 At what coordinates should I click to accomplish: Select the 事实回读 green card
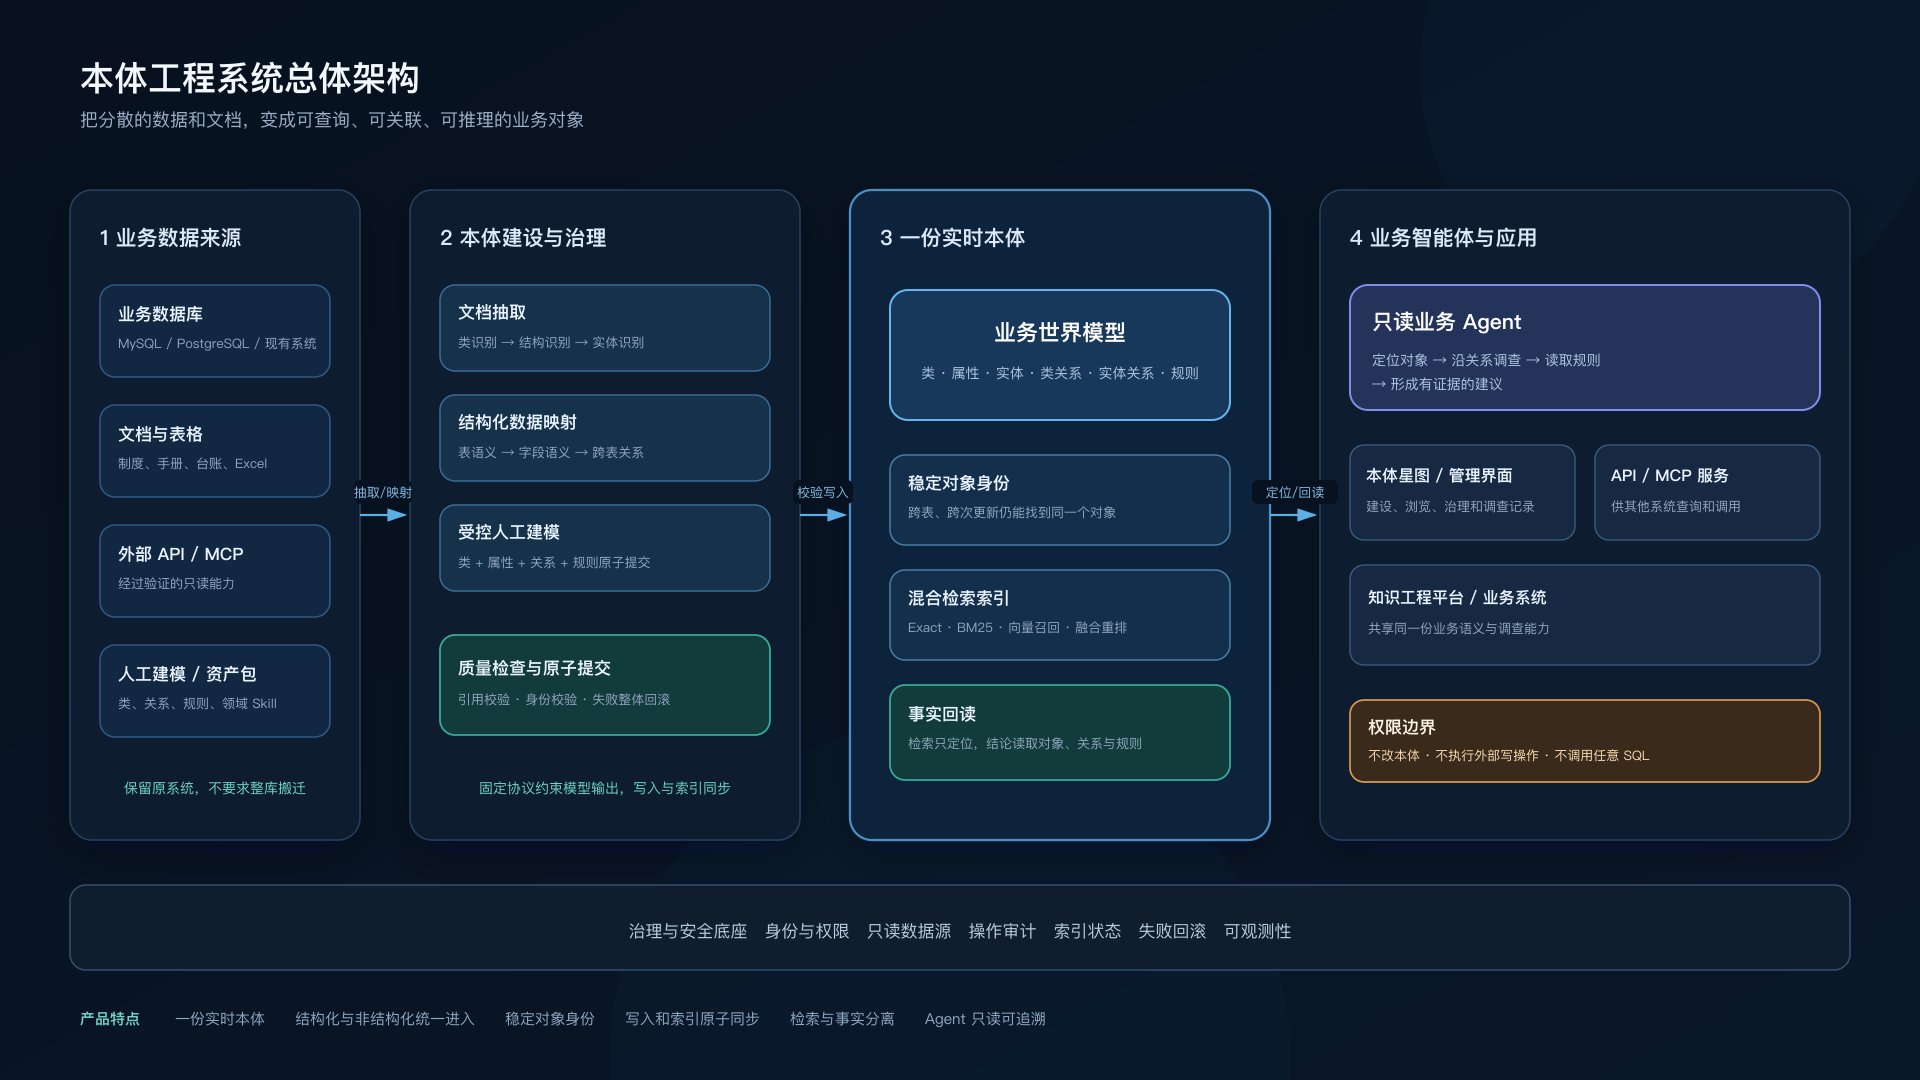pyautogui.click(x=1060, y=732)
